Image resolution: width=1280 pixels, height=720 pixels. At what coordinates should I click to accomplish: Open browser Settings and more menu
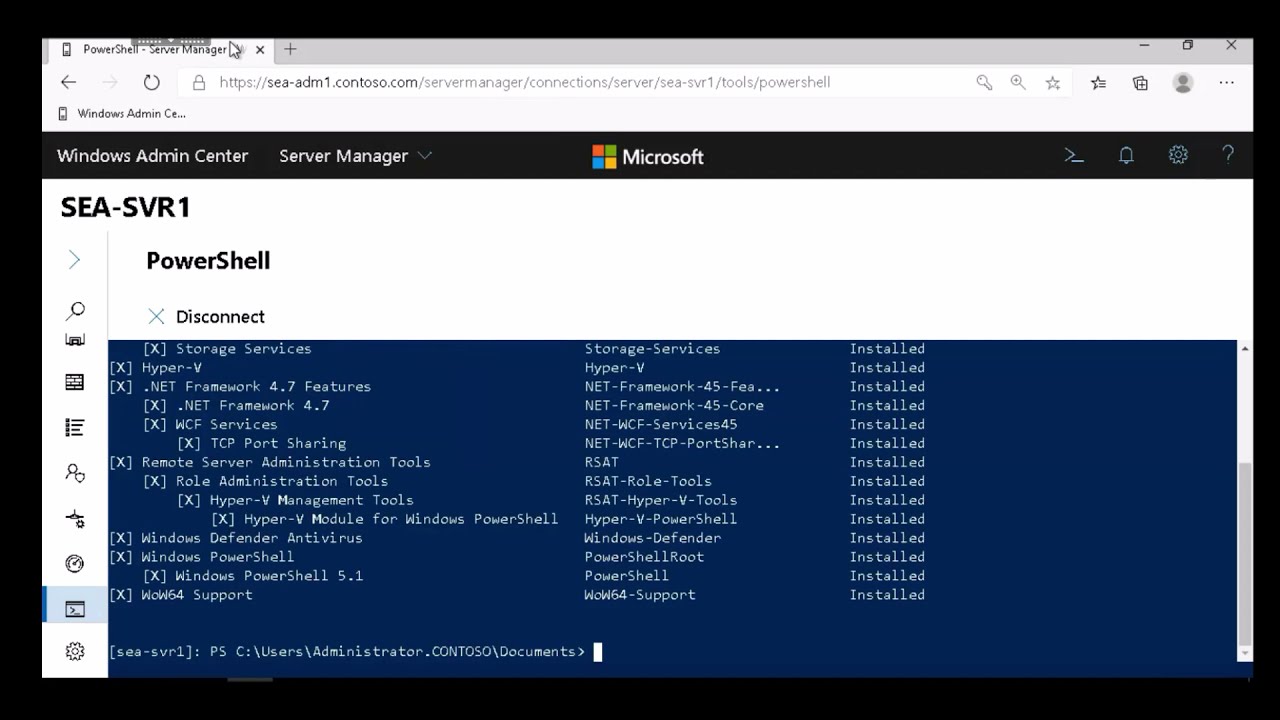pyautogui.click(x=1227, y=83)
